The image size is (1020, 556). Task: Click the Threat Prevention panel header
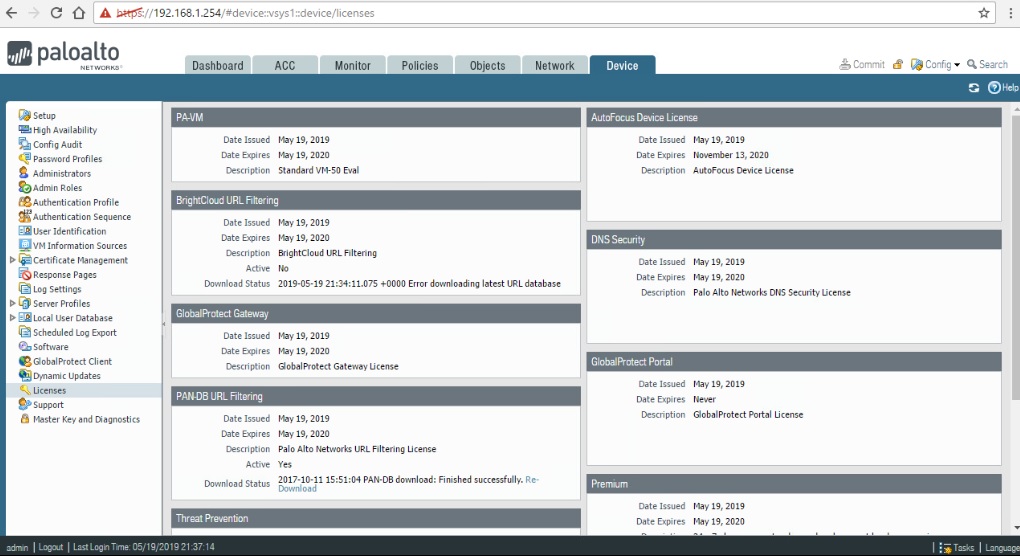pyautogui.click(x=376, y=518)
